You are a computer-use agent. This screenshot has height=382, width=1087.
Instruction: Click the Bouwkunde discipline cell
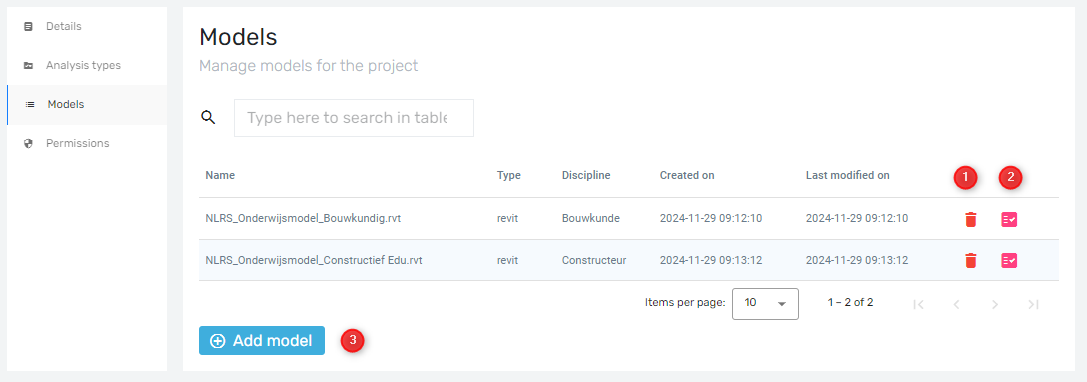pos(591,218)
